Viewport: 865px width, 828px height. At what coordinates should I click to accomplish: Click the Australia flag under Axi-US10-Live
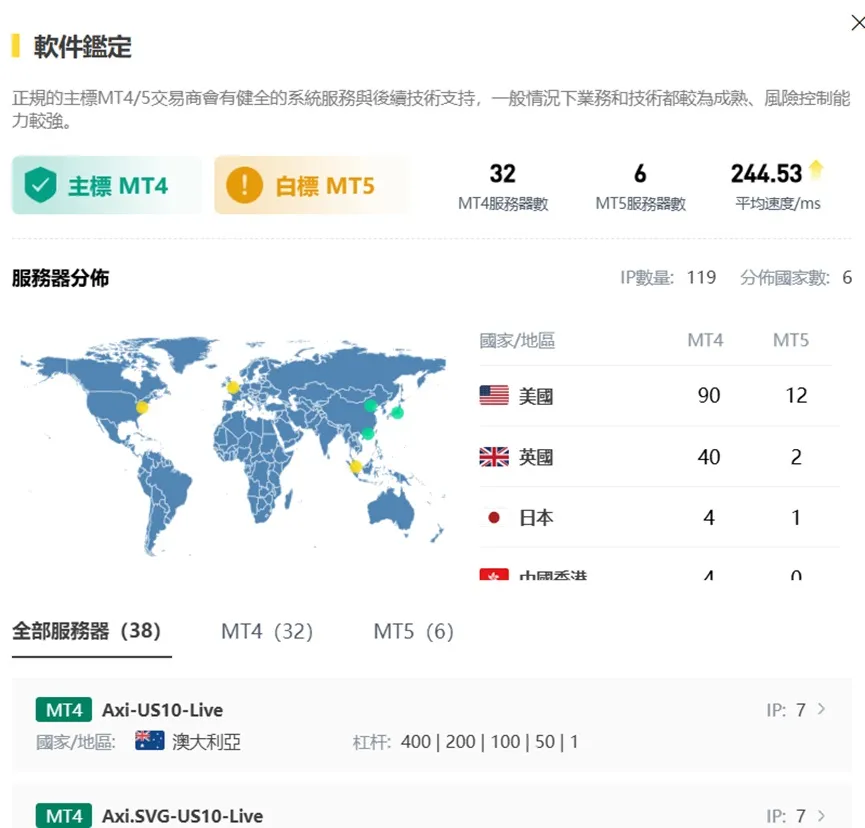coord(149,740)
